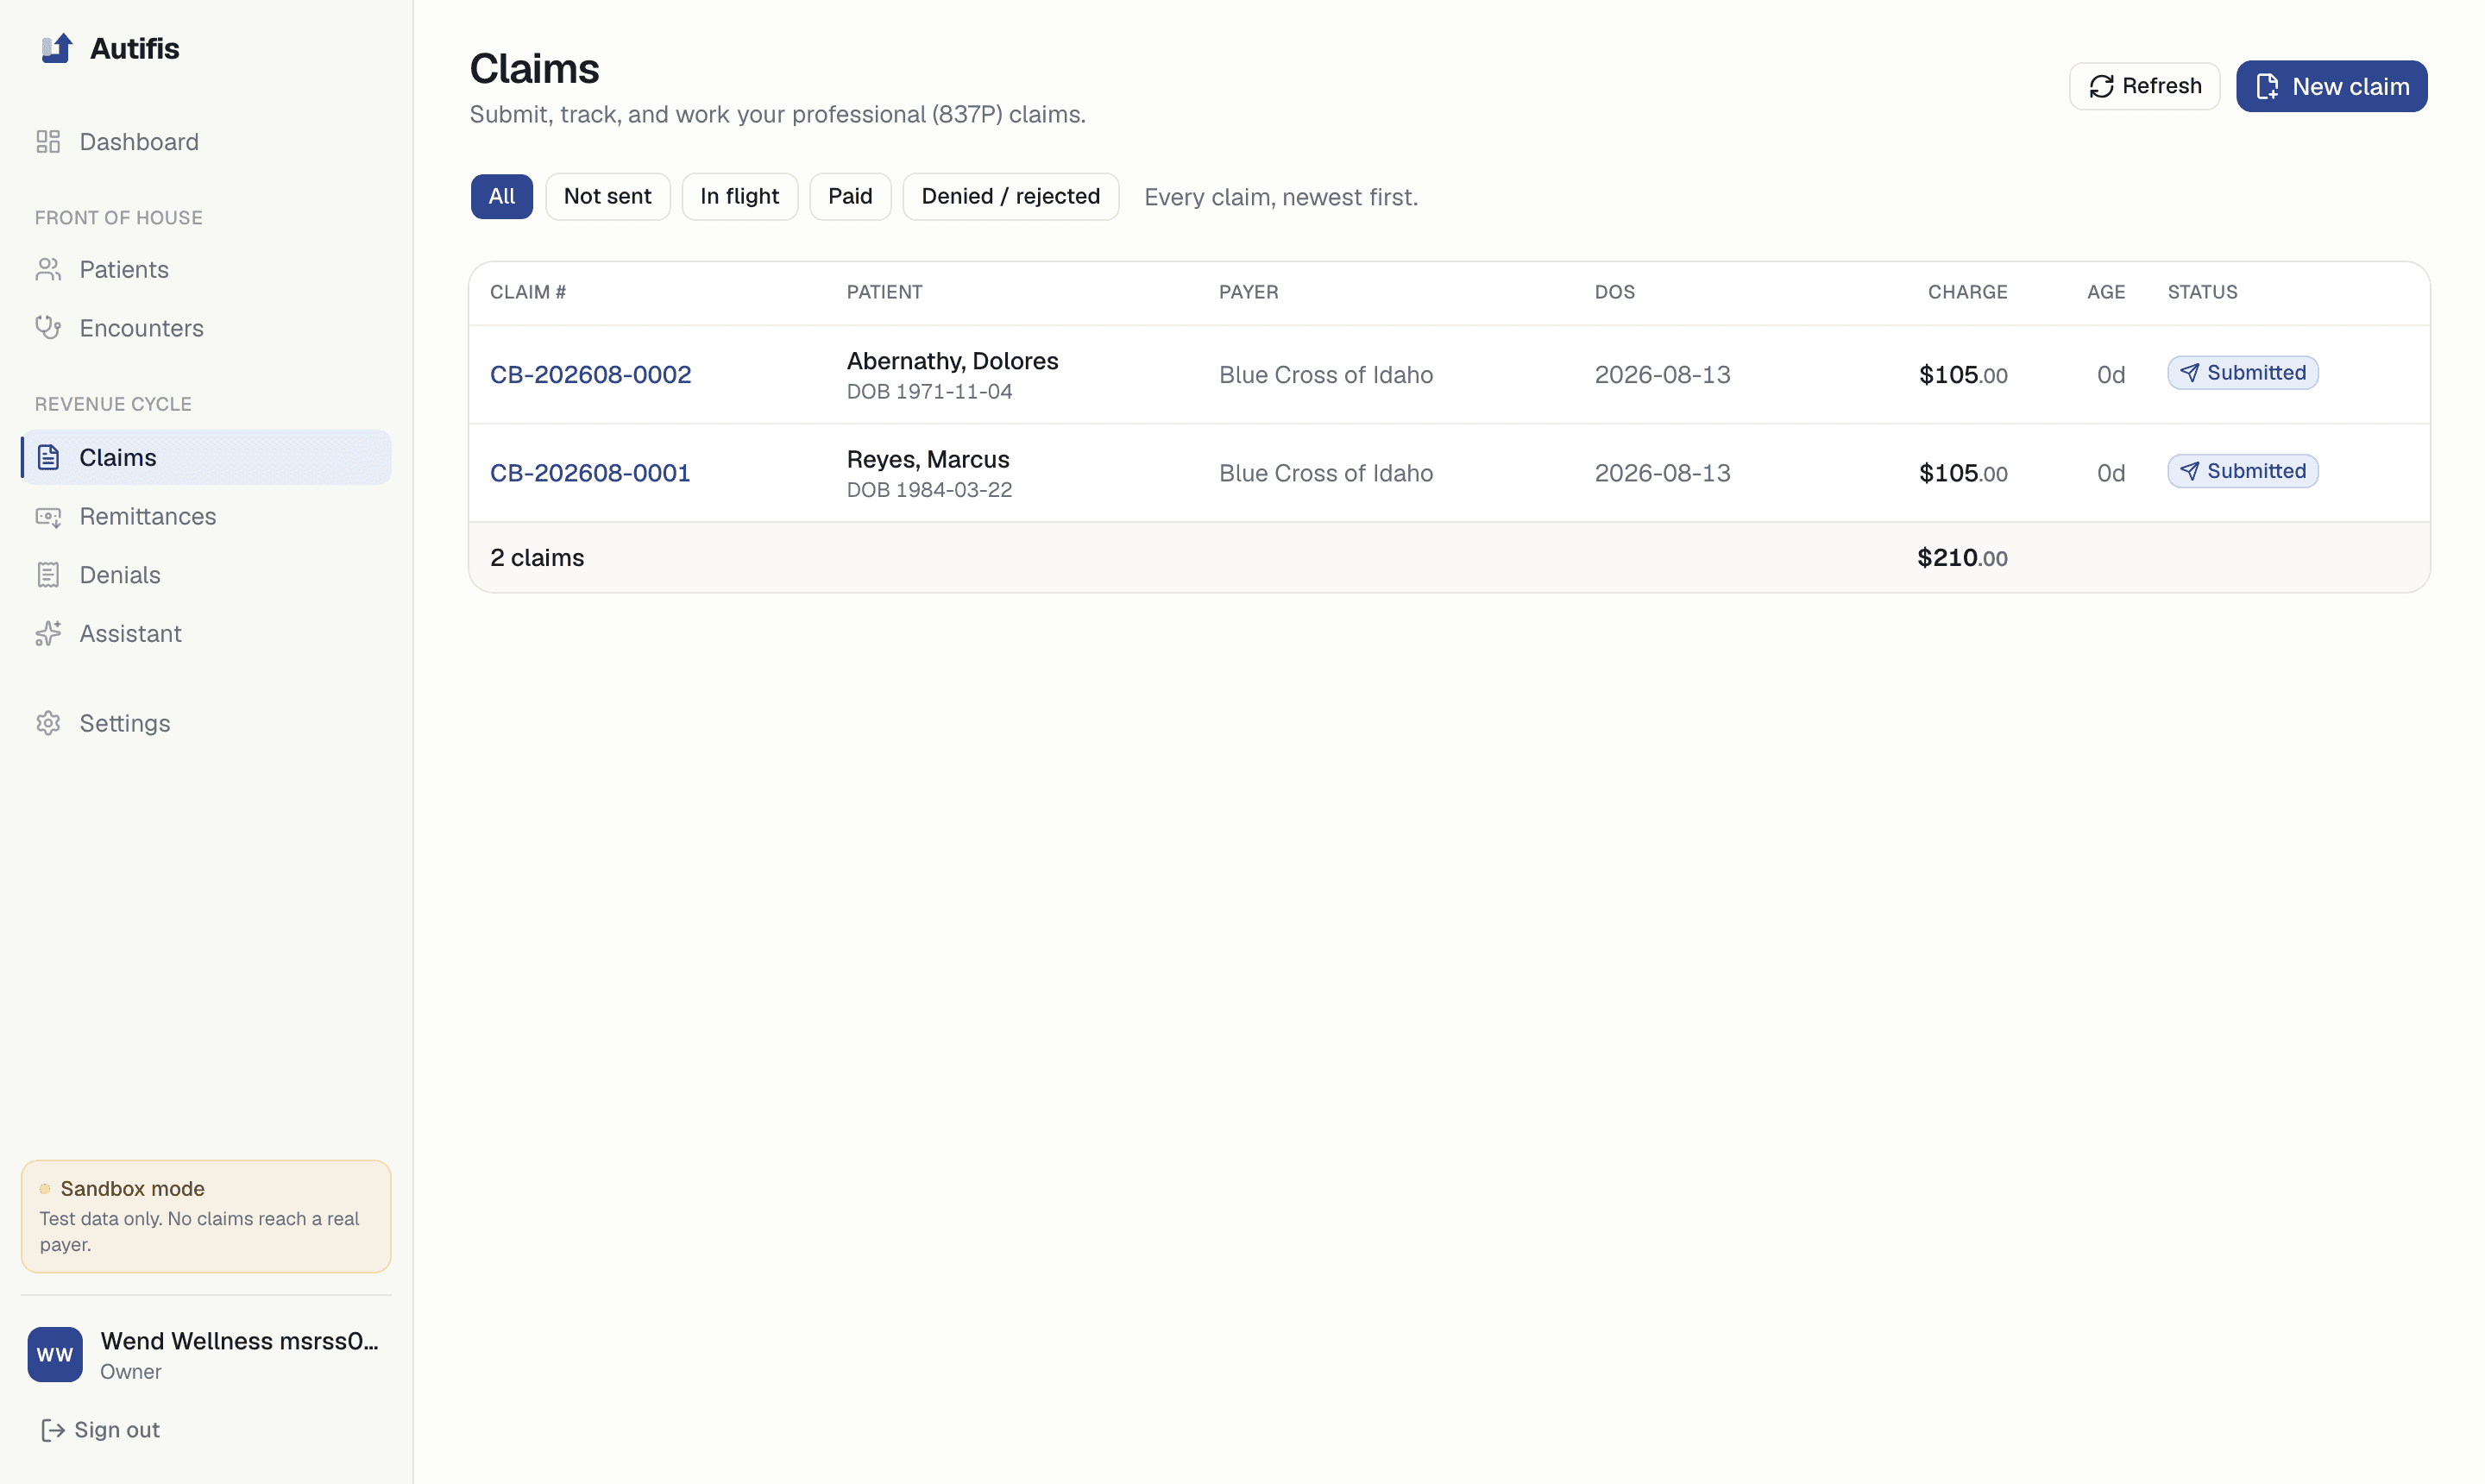Open the Assistant page

(x=206, y=634)
